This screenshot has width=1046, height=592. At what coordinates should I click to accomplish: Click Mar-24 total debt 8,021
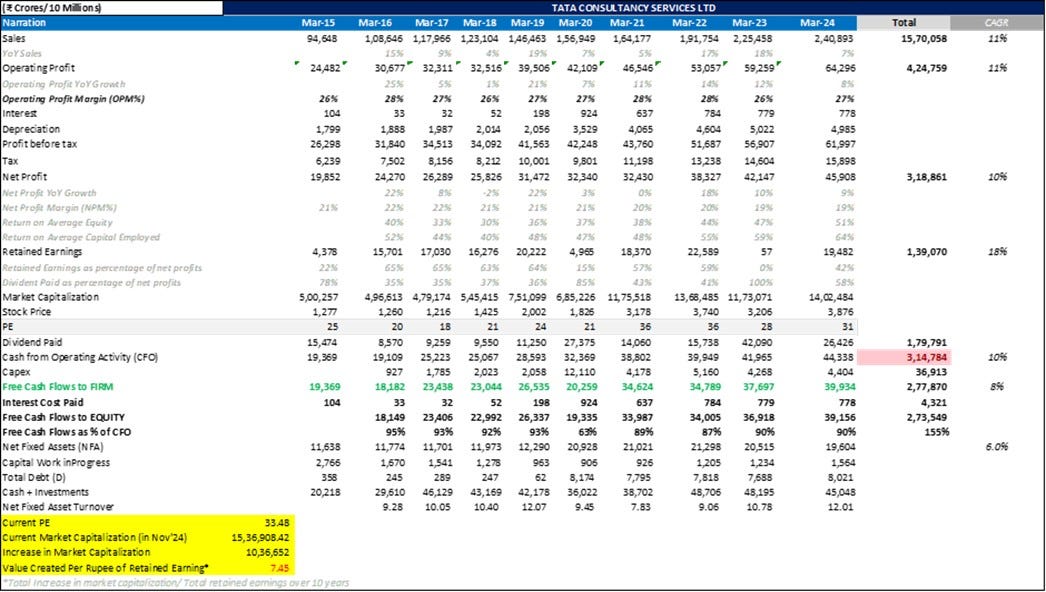tap(841, 477)
